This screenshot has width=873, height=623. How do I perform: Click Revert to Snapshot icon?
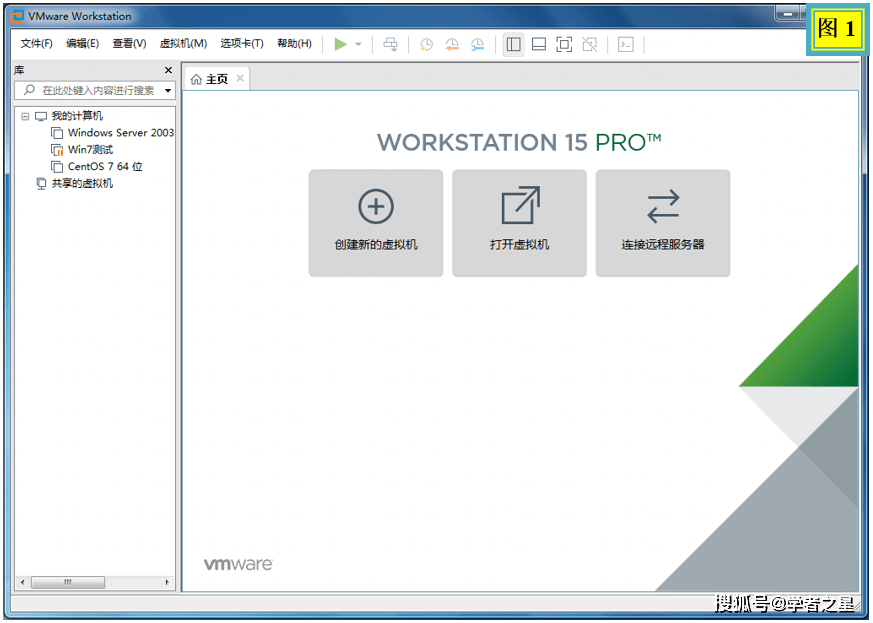(x=452, y=45)
